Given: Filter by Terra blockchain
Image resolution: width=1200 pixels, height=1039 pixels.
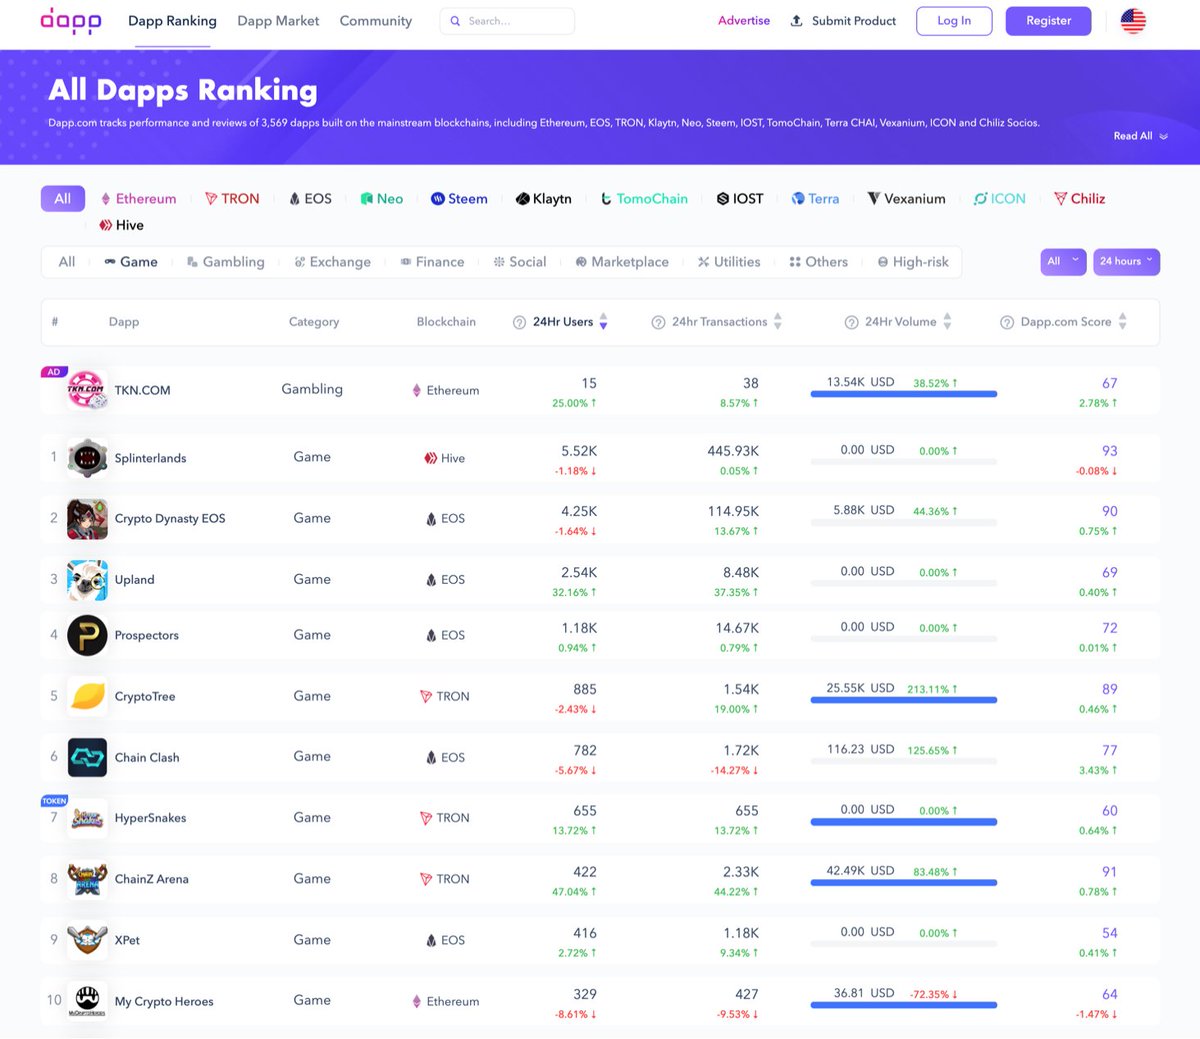Looking at the screenshot, I should (x=815, y=199).
